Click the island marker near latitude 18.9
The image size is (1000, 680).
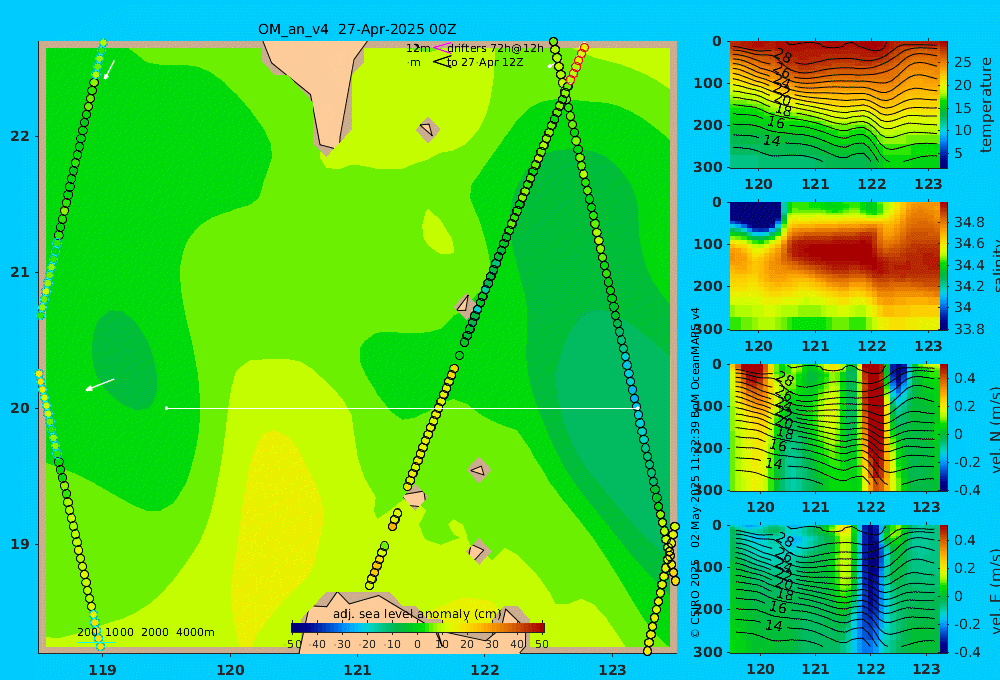point(478,551)
